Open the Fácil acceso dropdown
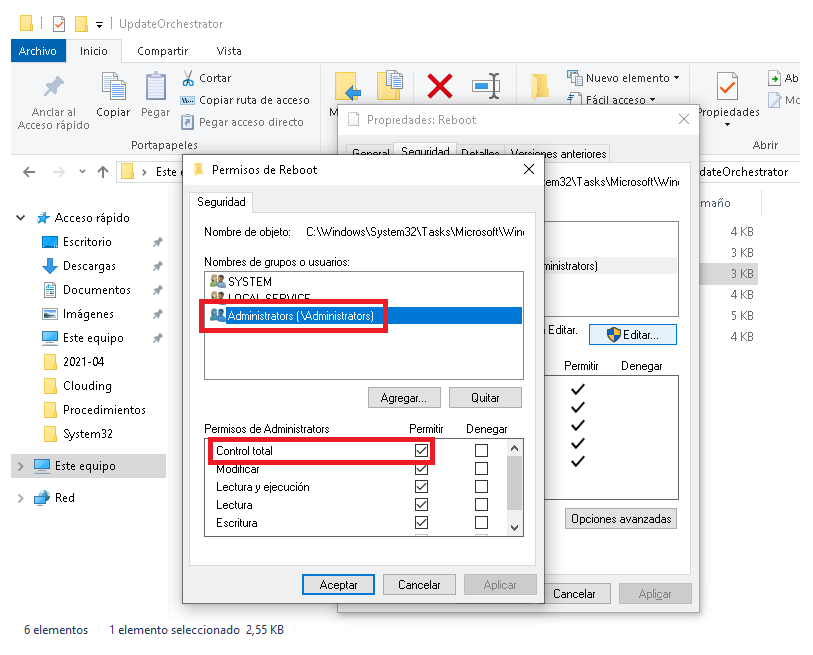 [611, 99]
